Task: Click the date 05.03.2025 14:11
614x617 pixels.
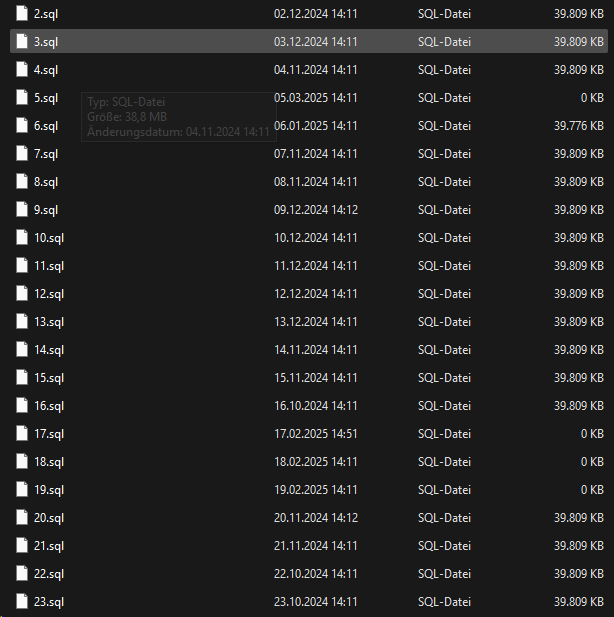Action: [316, 98]
